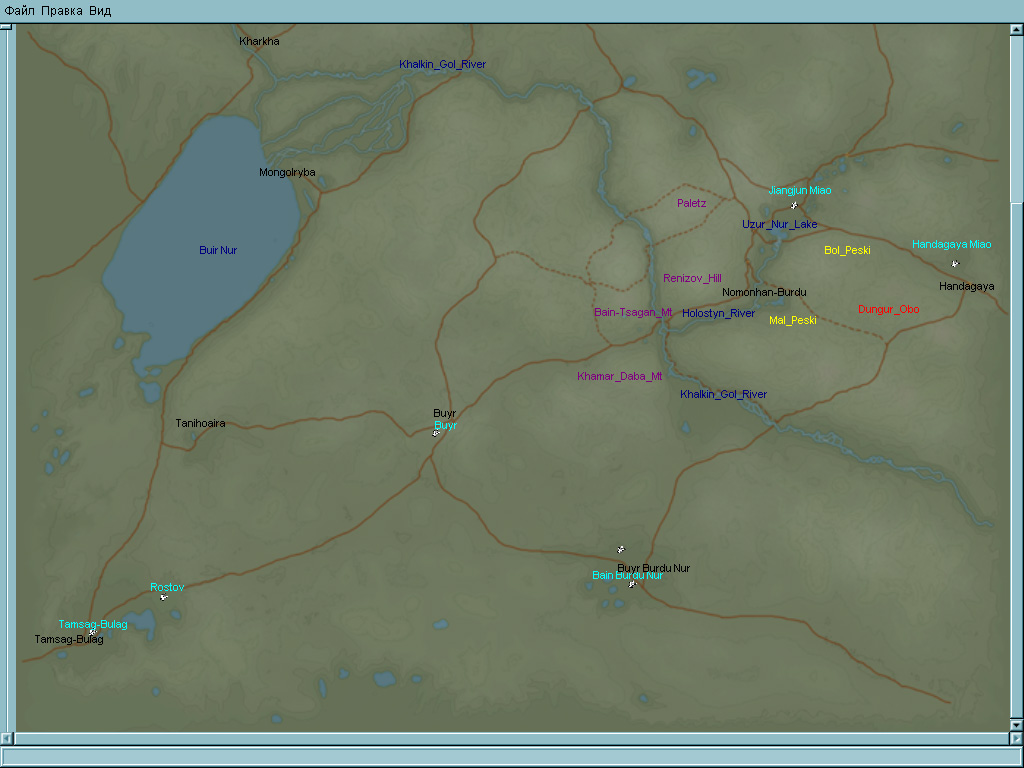1024x768 pixels.
Task: Click the horizontal scrollbar right arrow
Action: [x=1017, y=739]
